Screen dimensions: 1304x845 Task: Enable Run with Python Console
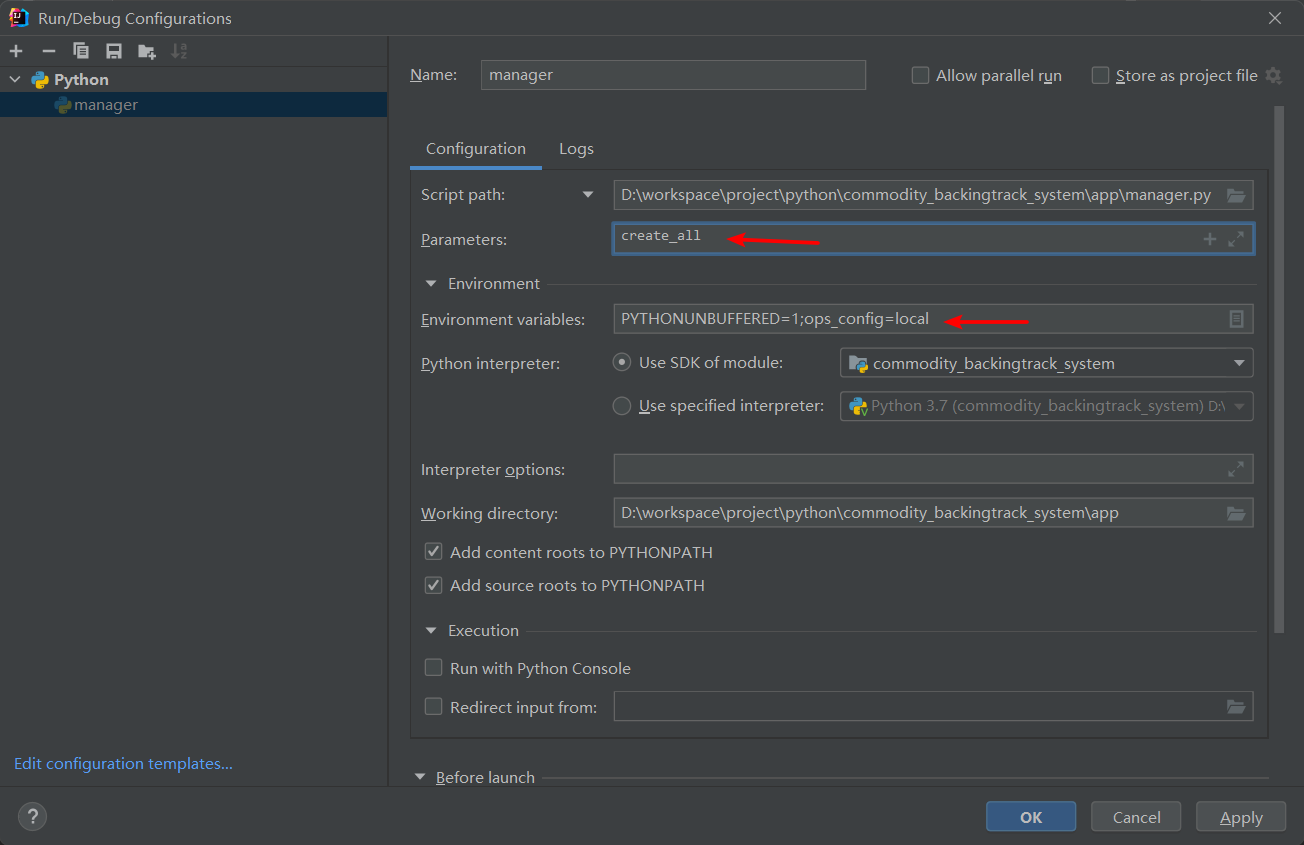pos(433,668)
